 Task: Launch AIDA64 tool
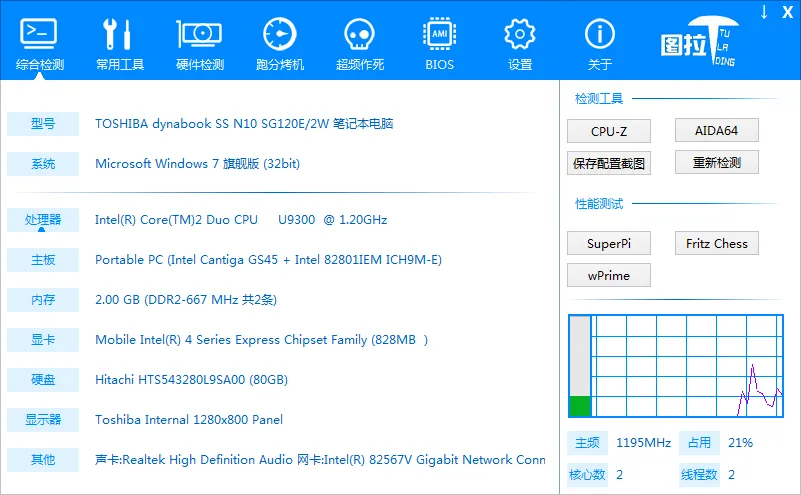716,131
